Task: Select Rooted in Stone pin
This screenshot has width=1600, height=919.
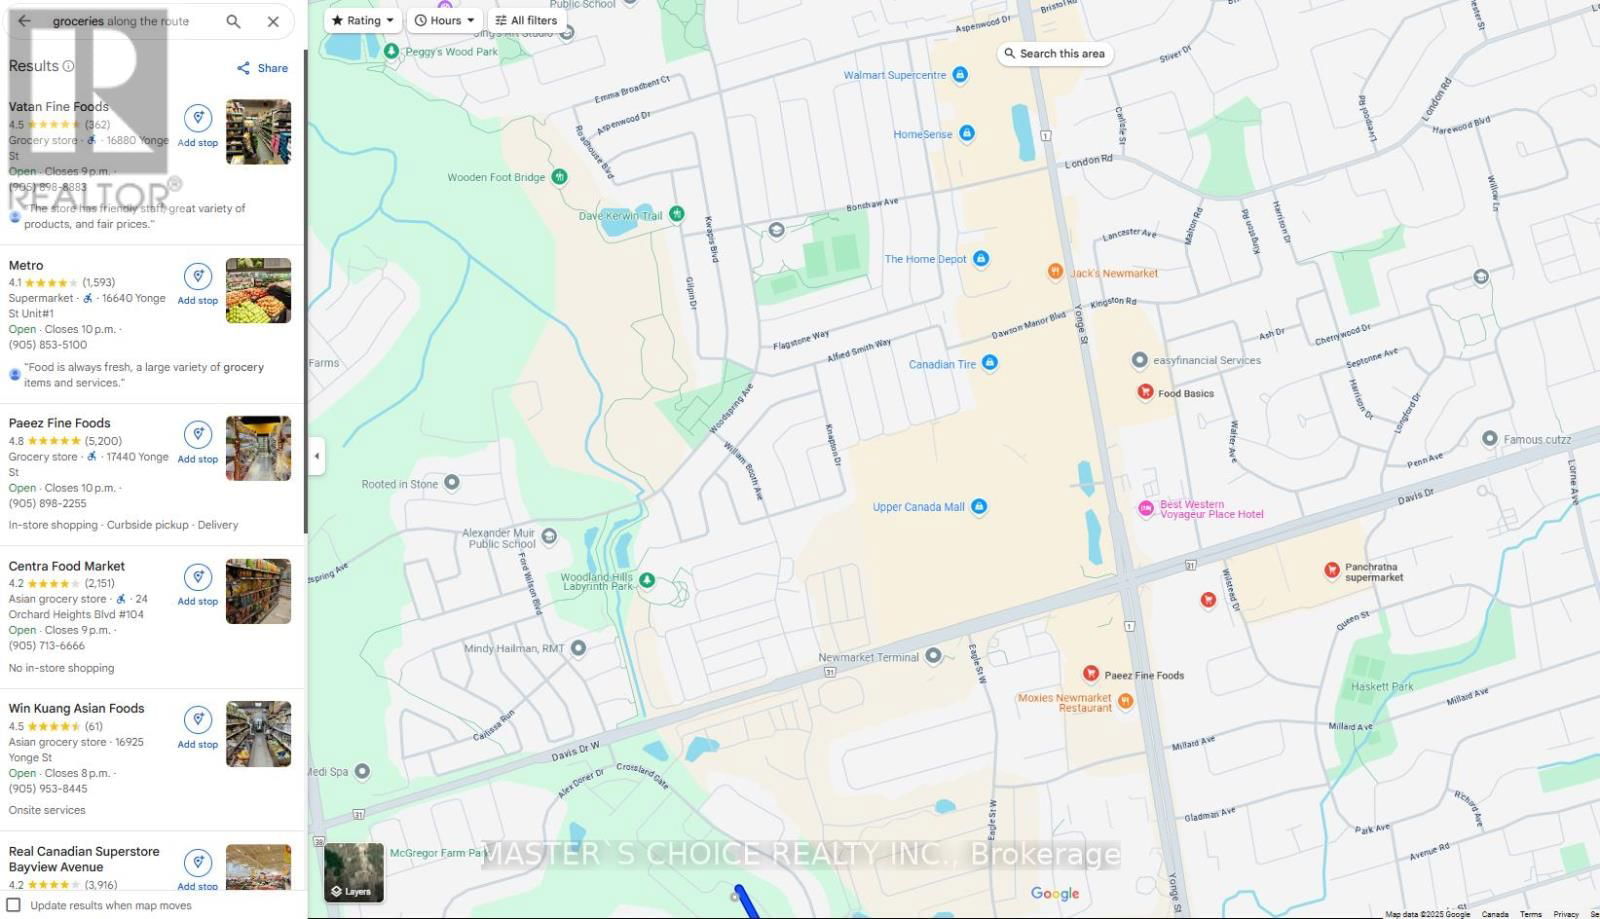Action: pos(452,483)
